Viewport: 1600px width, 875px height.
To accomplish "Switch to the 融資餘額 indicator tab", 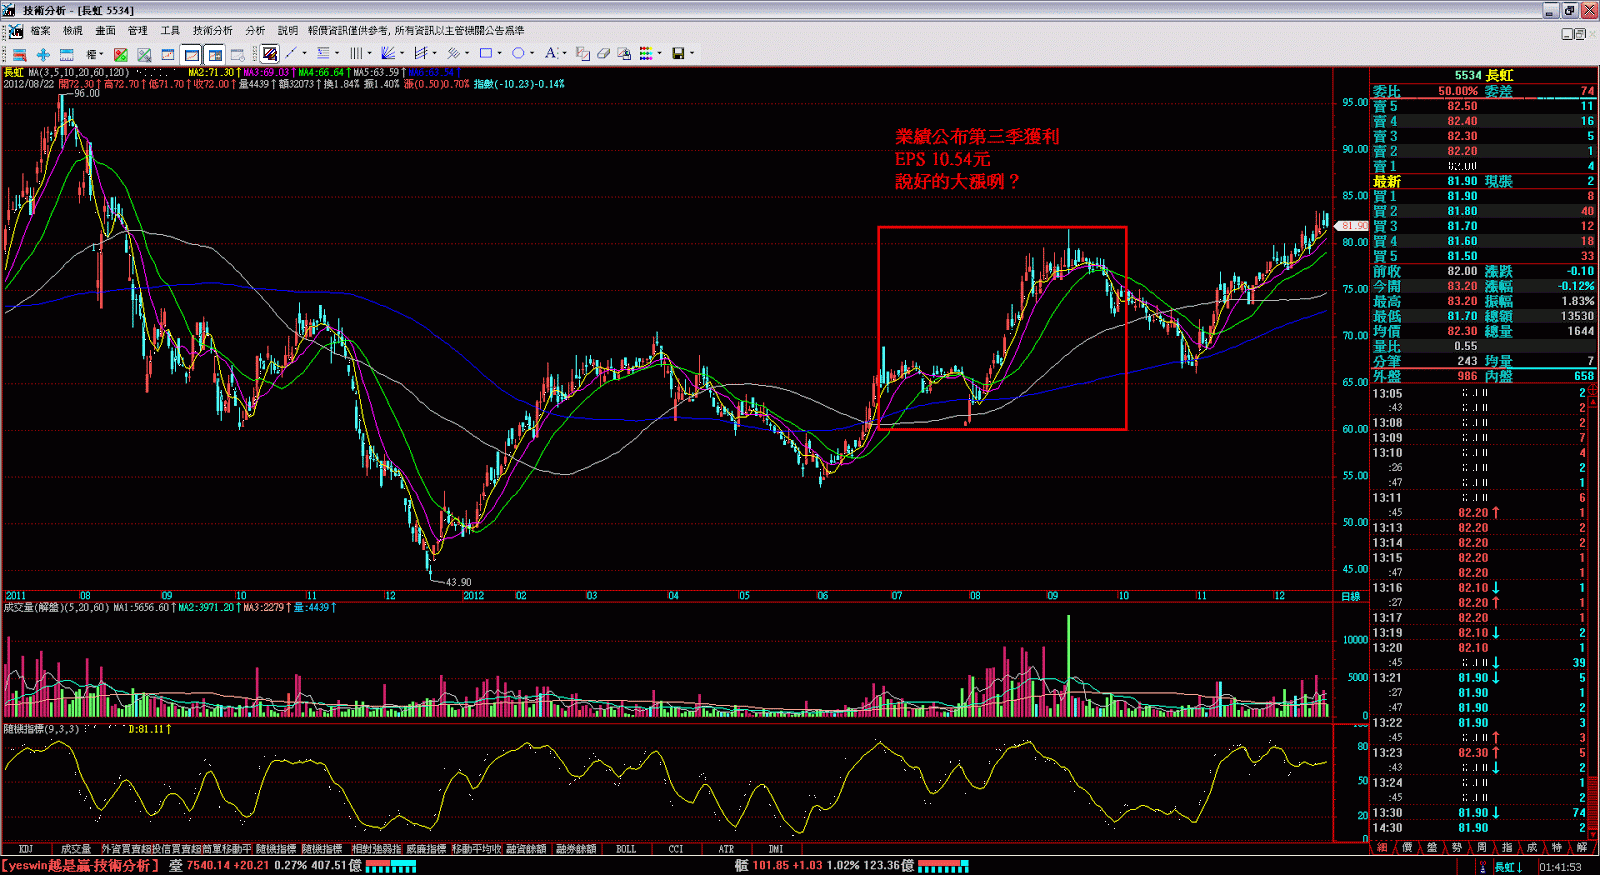I will 526,849.
